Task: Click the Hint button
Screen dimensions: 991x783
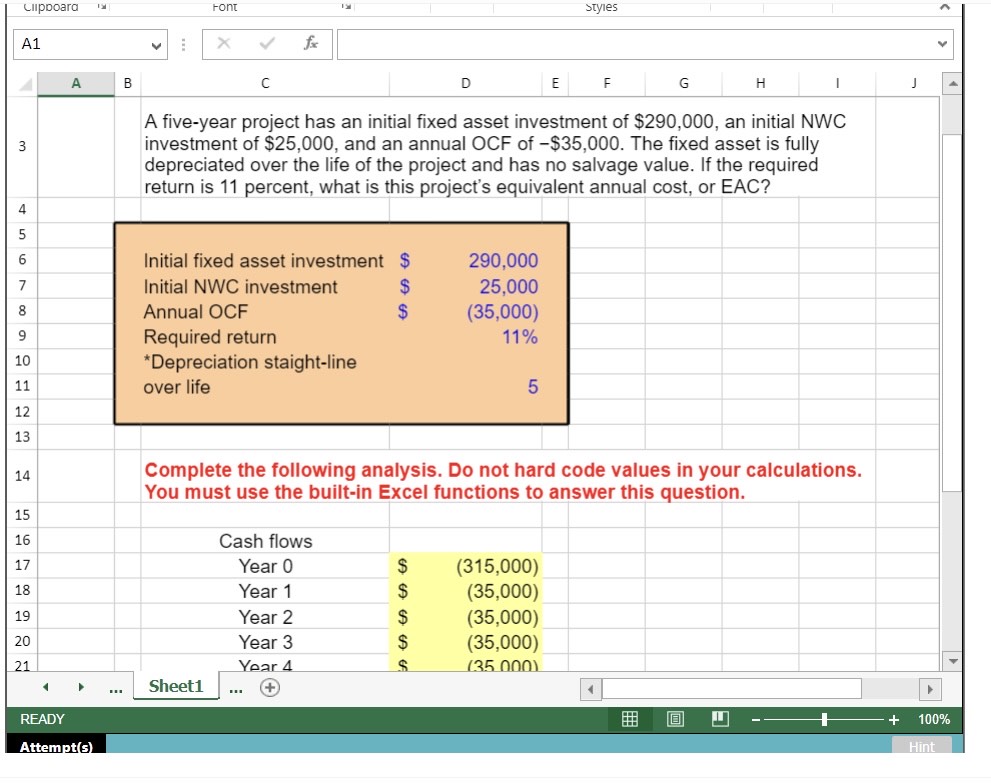Action: (921, 746)
